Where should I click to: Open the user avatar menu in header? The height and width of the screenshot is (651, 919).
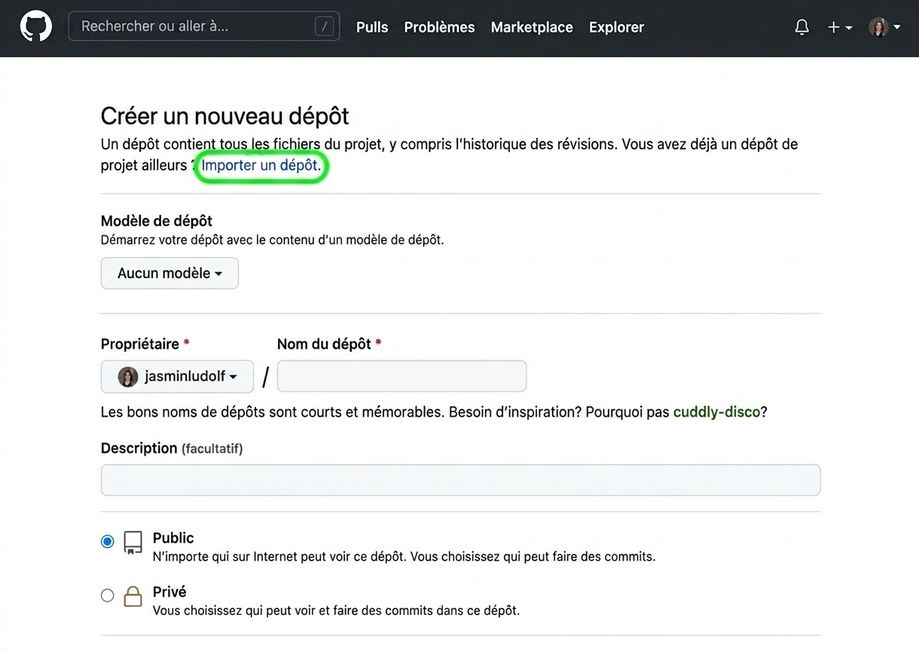[884, 27]
